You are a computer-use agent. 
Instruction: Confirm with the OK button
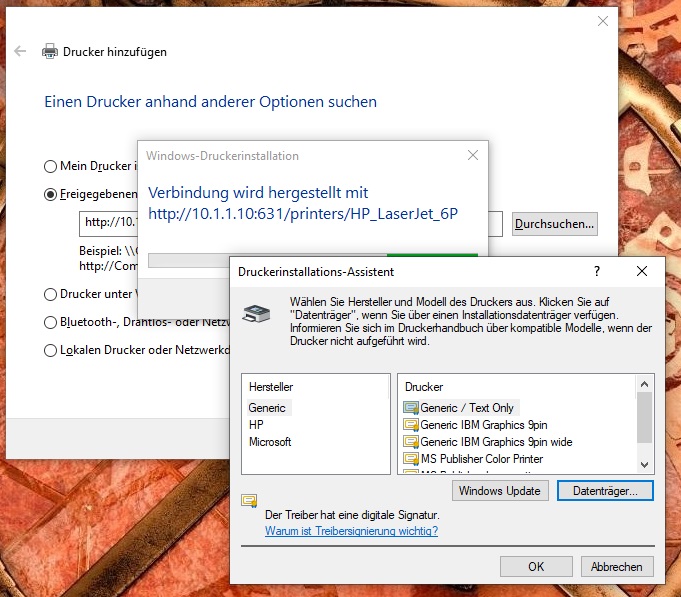pyautogui.click(x=536, y=567)
